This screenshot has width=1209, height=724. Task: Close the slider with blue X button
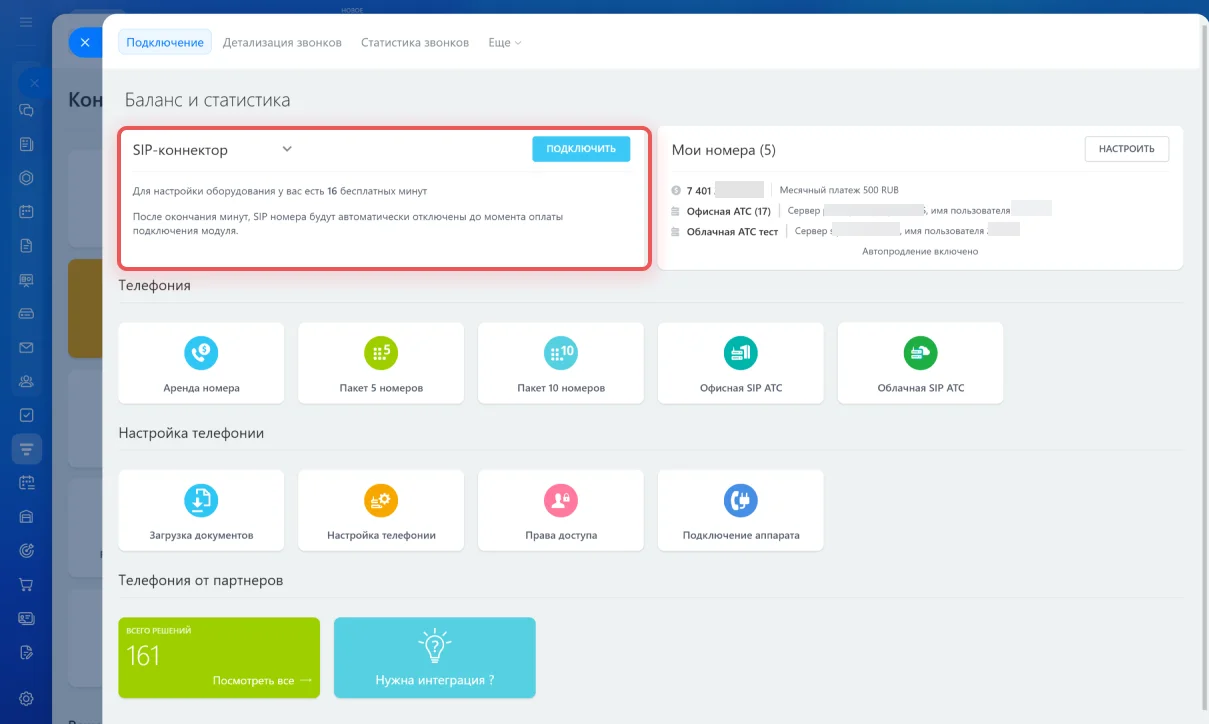click(85, 42)
